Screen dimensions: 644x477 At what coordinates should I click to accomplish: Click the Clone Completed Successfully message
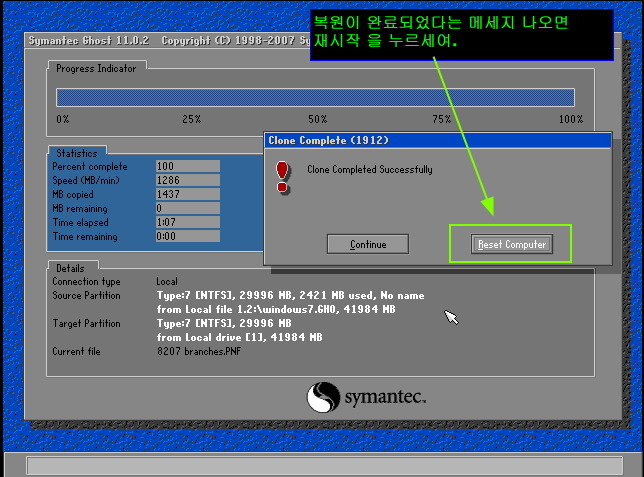click(370, 169)
